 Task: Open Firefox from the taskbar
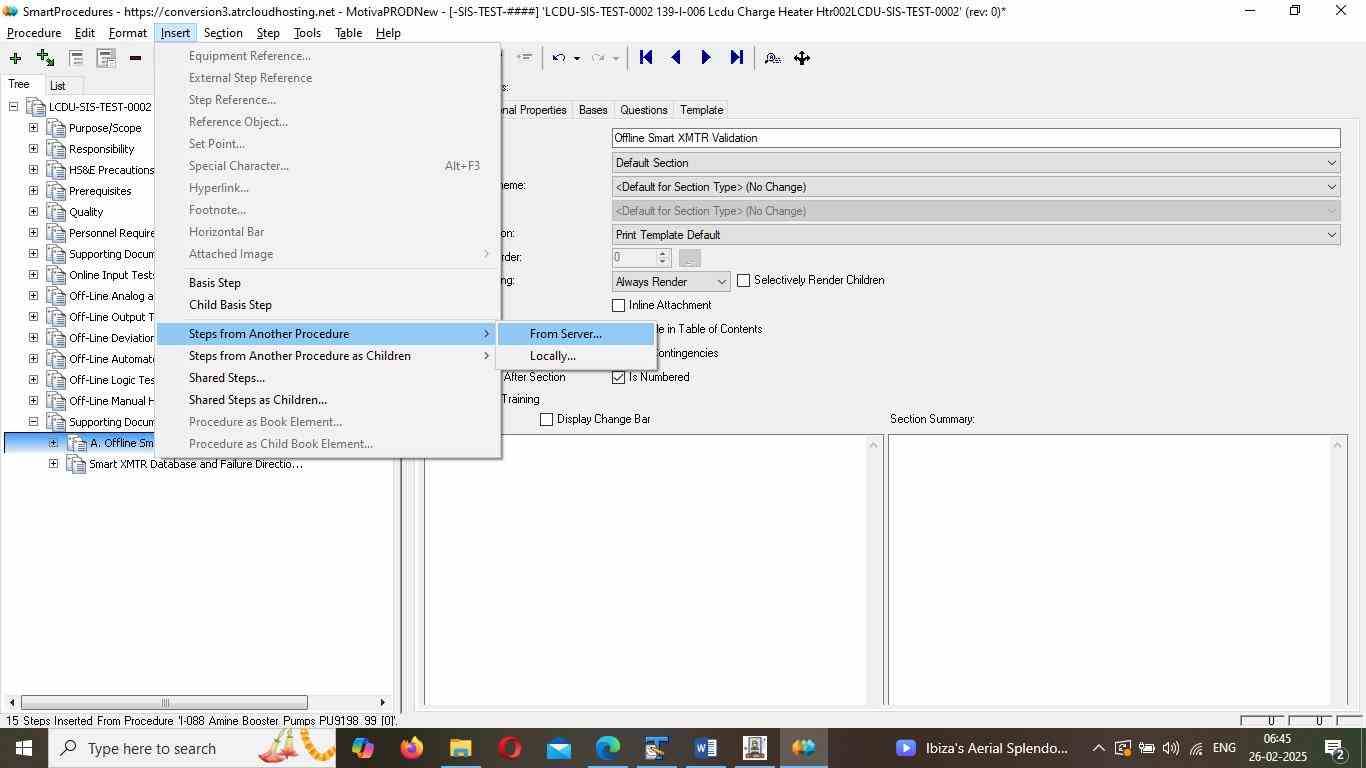click(411, 748)
